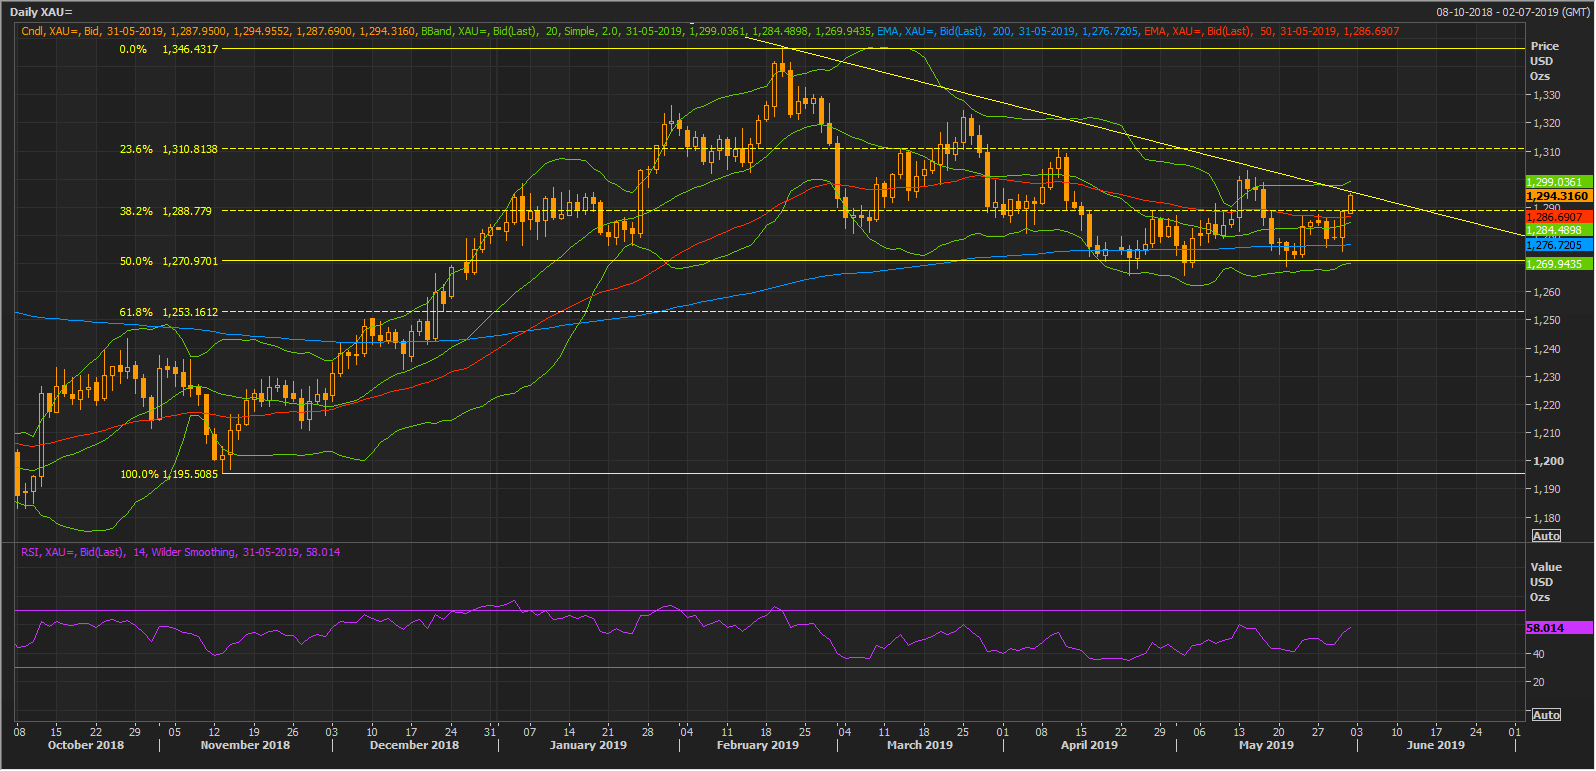The height and width of the screenshot is (771, 1596).
Task: Click the October 2018 time axis label
Action: point(86,745)
